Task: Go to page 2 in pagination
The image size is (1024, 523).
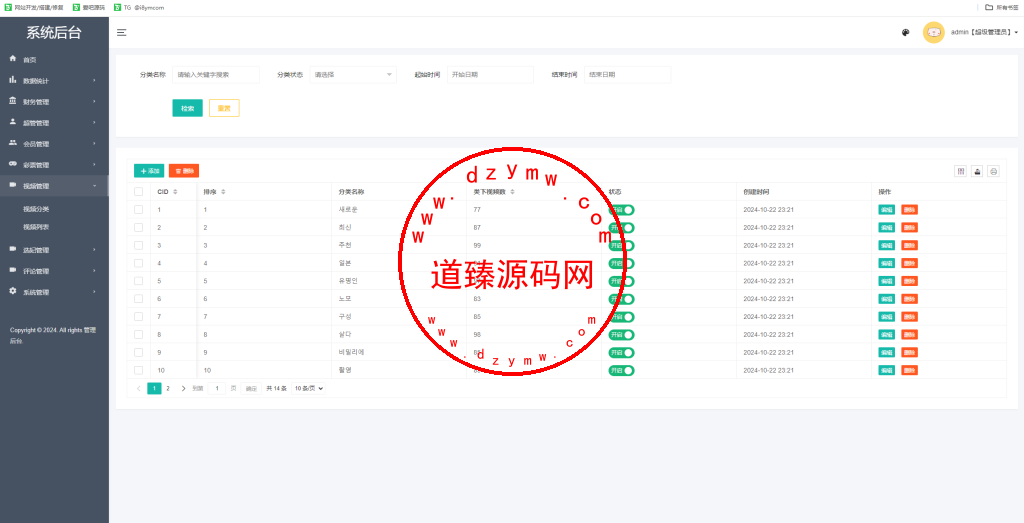Action: [168, 388]
